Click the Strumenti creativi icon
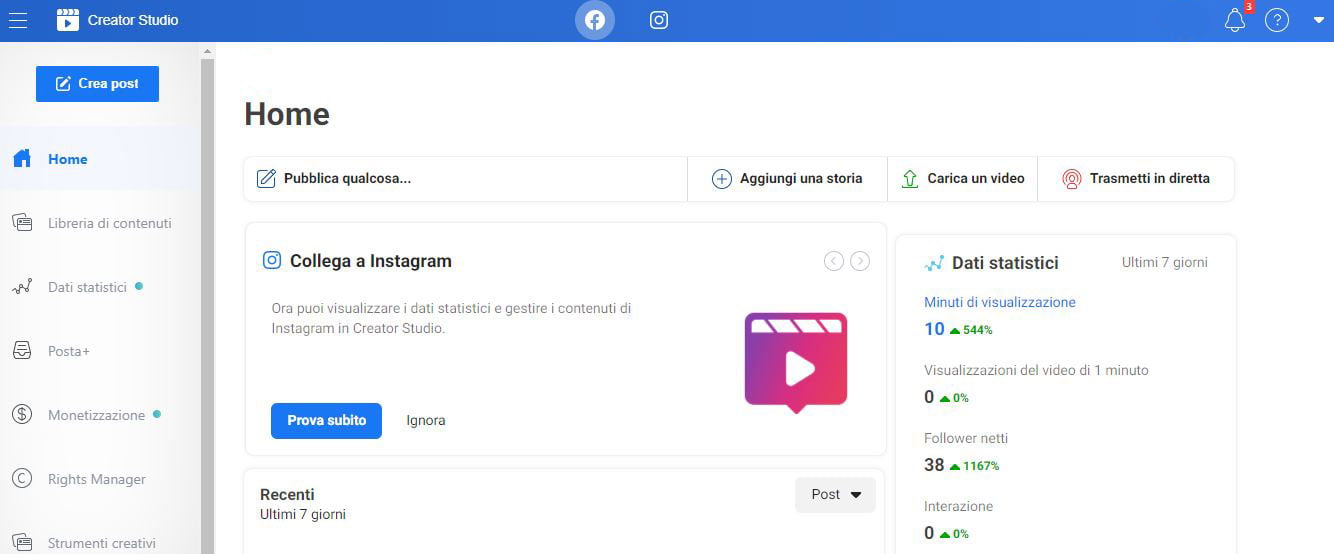1334x554 pixels. (x=22, y=543)
